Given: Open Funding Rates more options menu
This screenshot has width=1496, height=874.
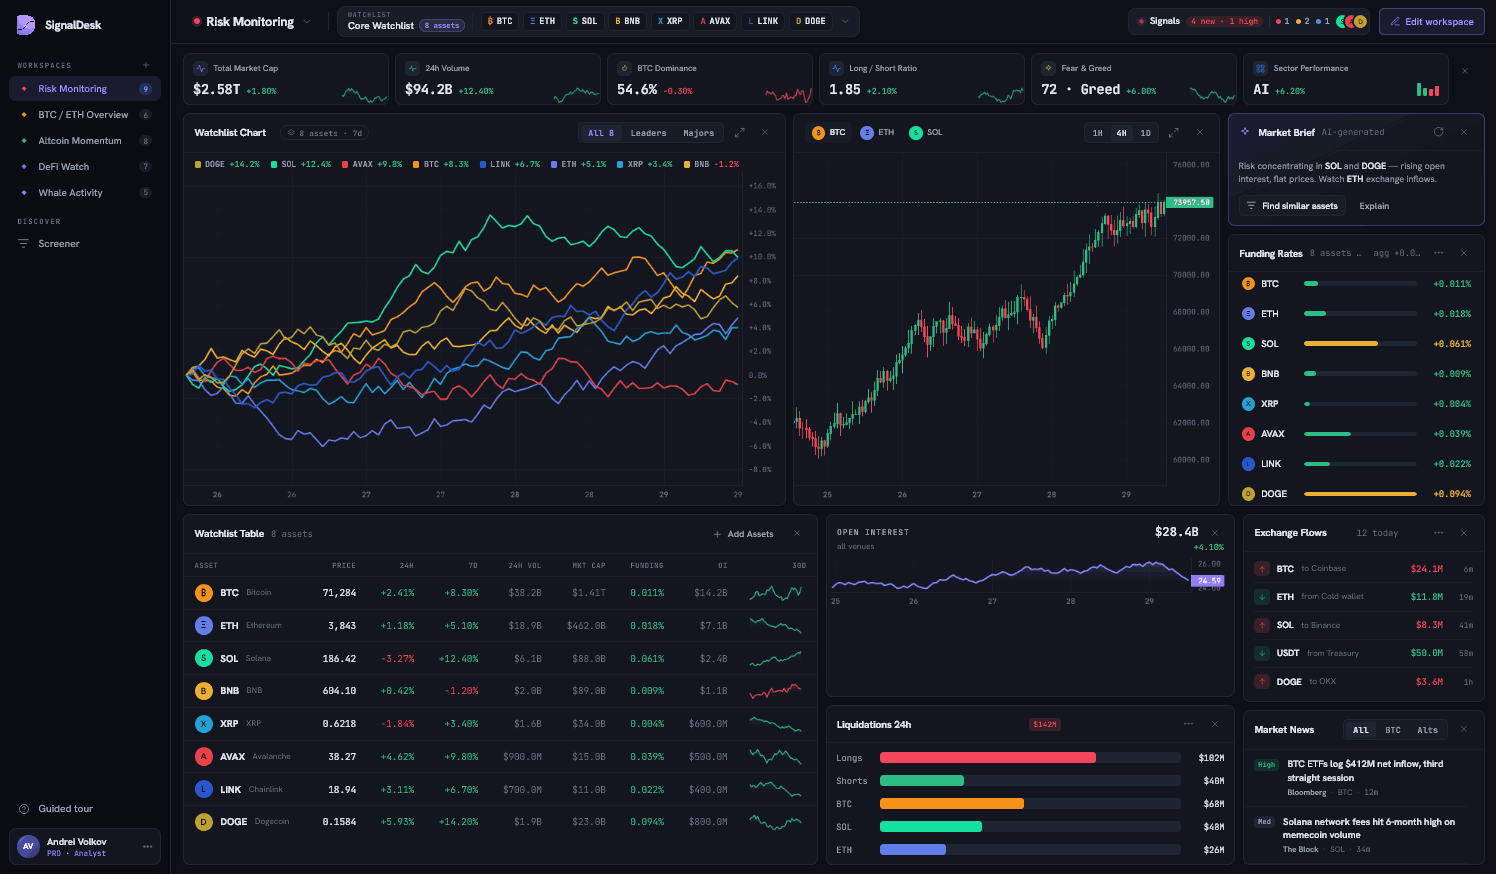Looking at the screenshot, I should pyautogui.click(x=1438, y=253).
